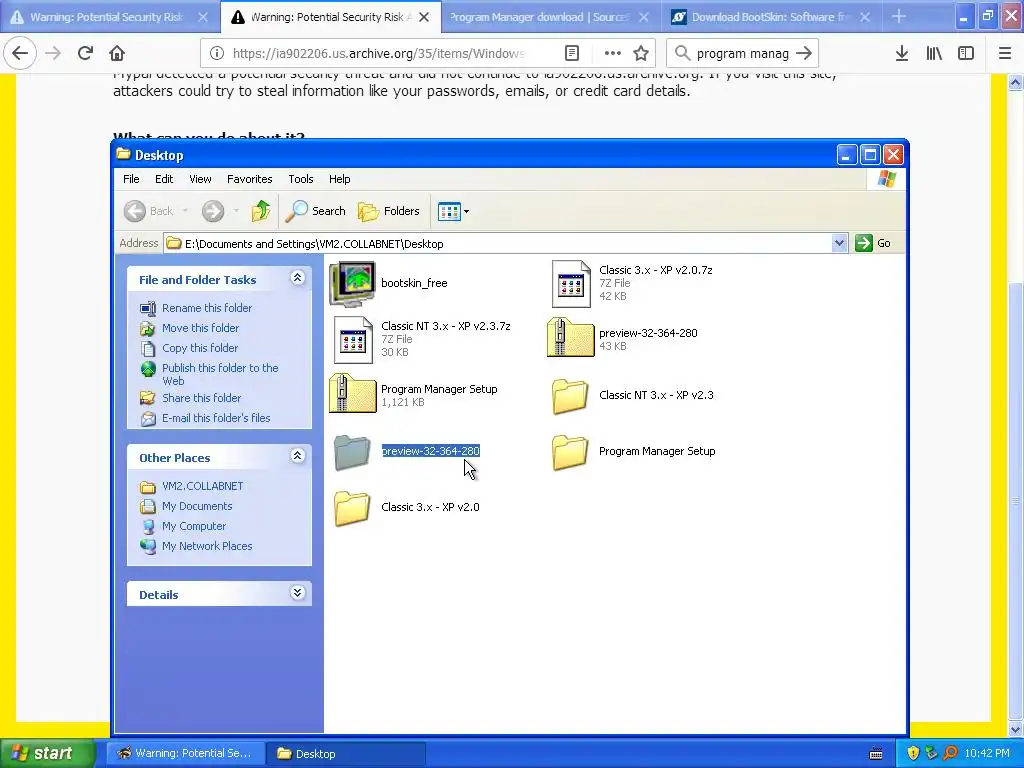This screenshot has height=768, width=1024.
Task: Select the Classic 3.x - XP v2.0.7z file icon
Action: [571, 283]
